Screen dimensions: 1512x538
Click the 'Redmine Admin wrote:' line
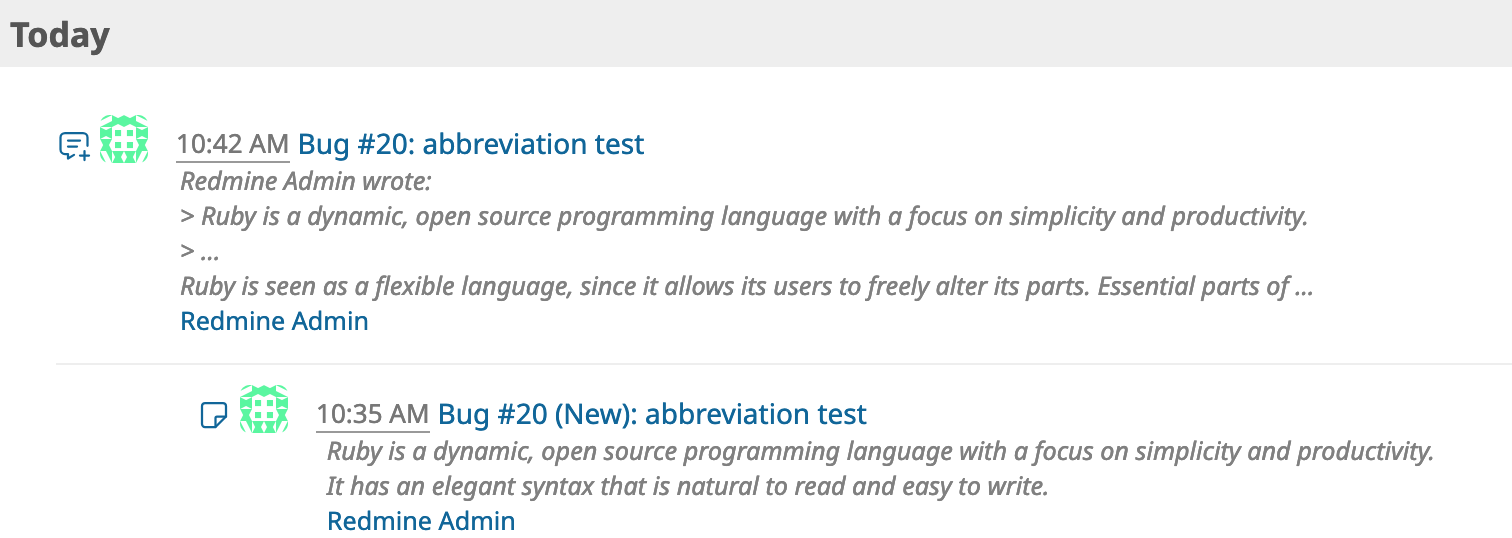[x=306, y=182]
